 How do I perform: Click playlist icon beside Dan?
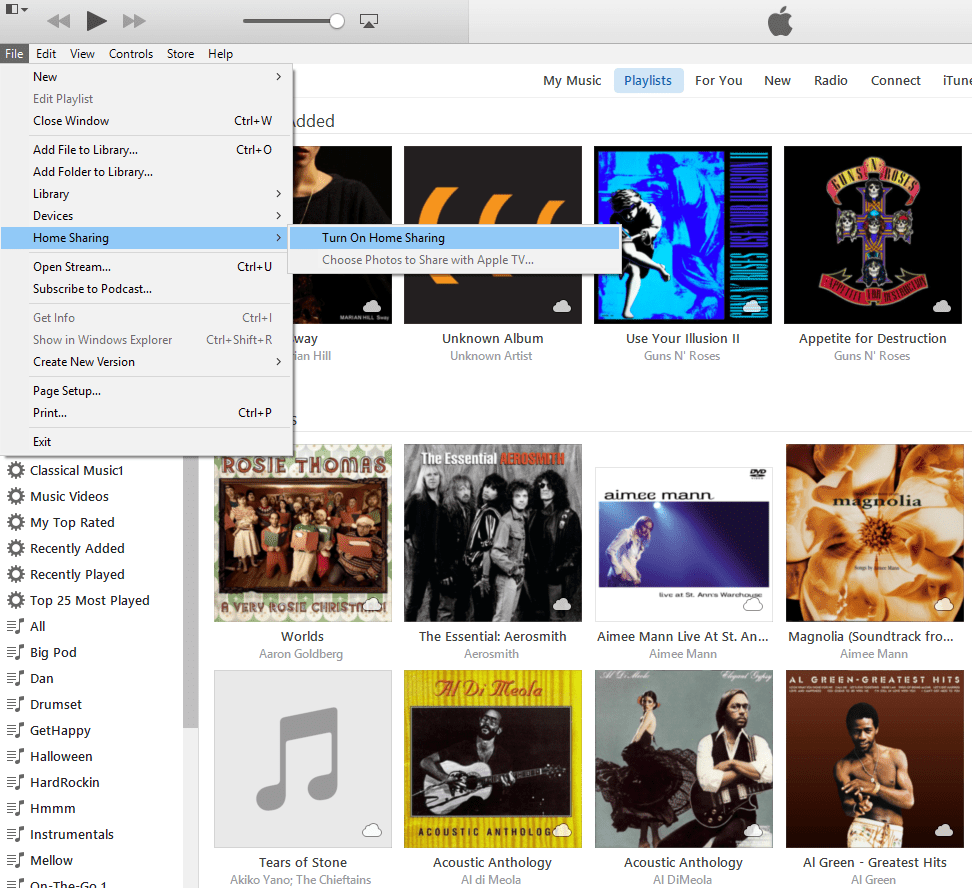[15, 678]
